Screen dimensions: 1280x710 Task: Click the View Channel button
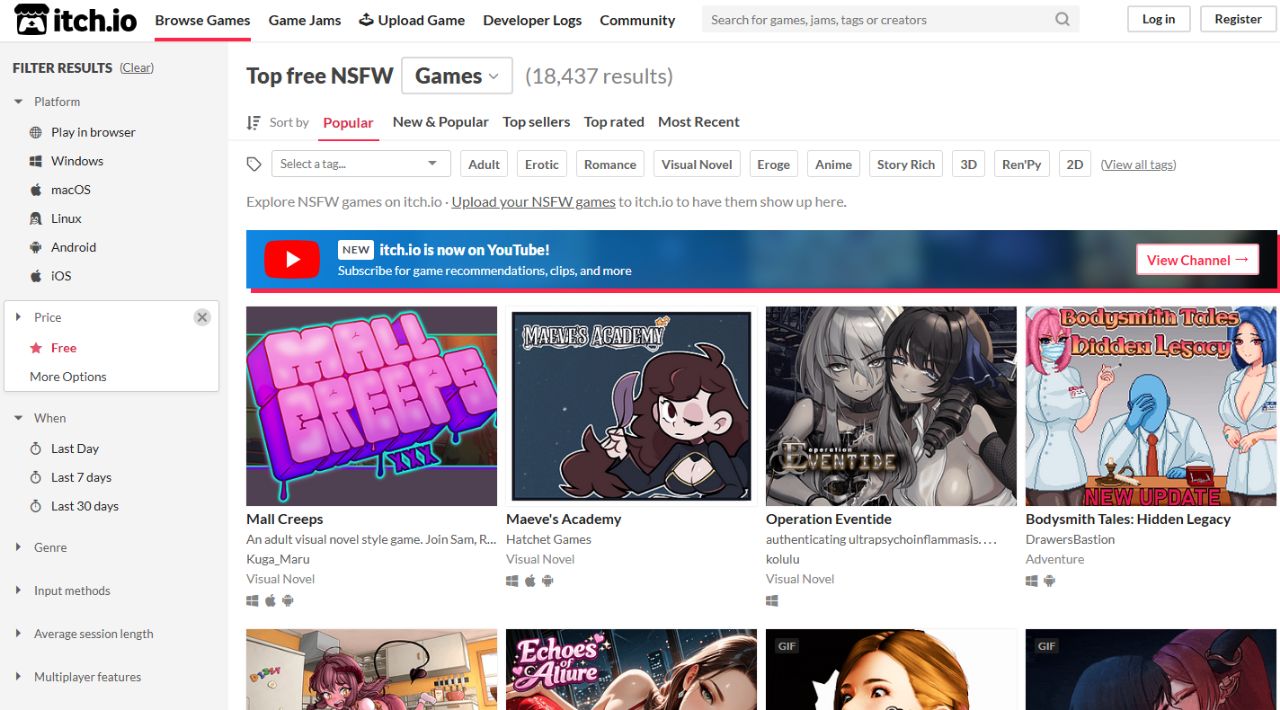(x=1197, y=260)
